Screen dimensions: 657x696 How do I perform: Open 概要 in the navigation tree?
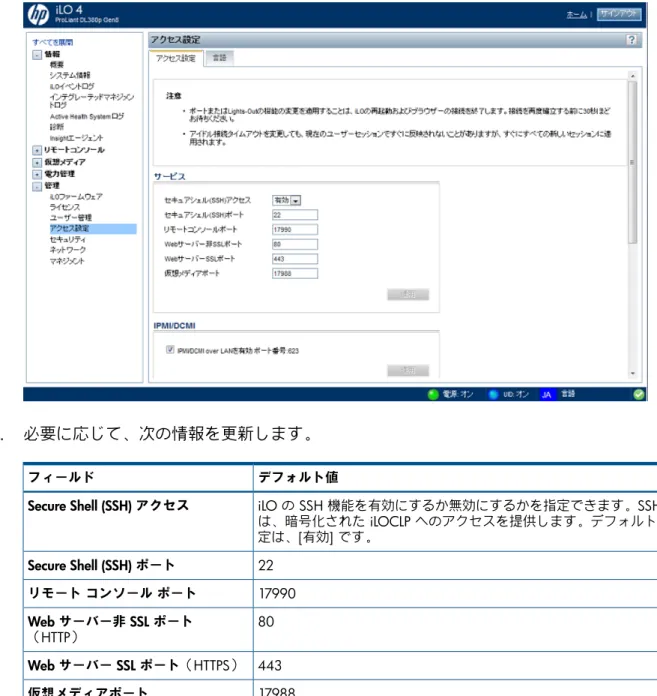[x=57, y=65]
